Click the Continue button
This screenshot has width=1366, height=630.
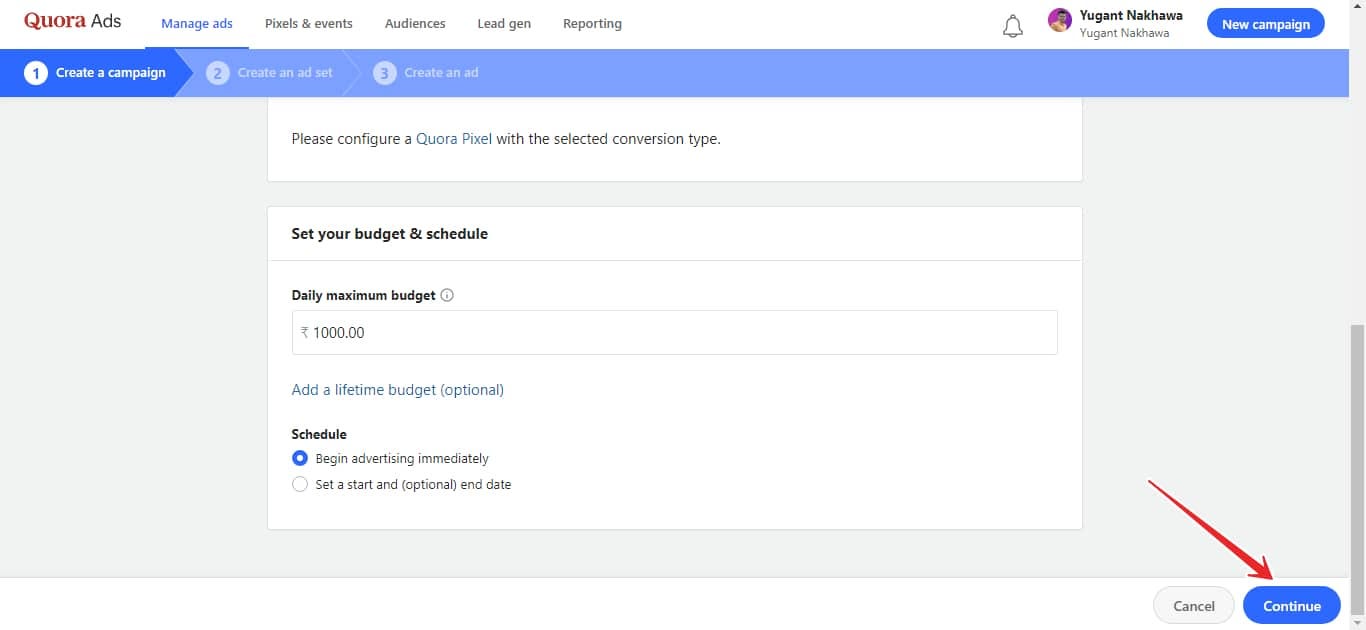[1291, 606]
